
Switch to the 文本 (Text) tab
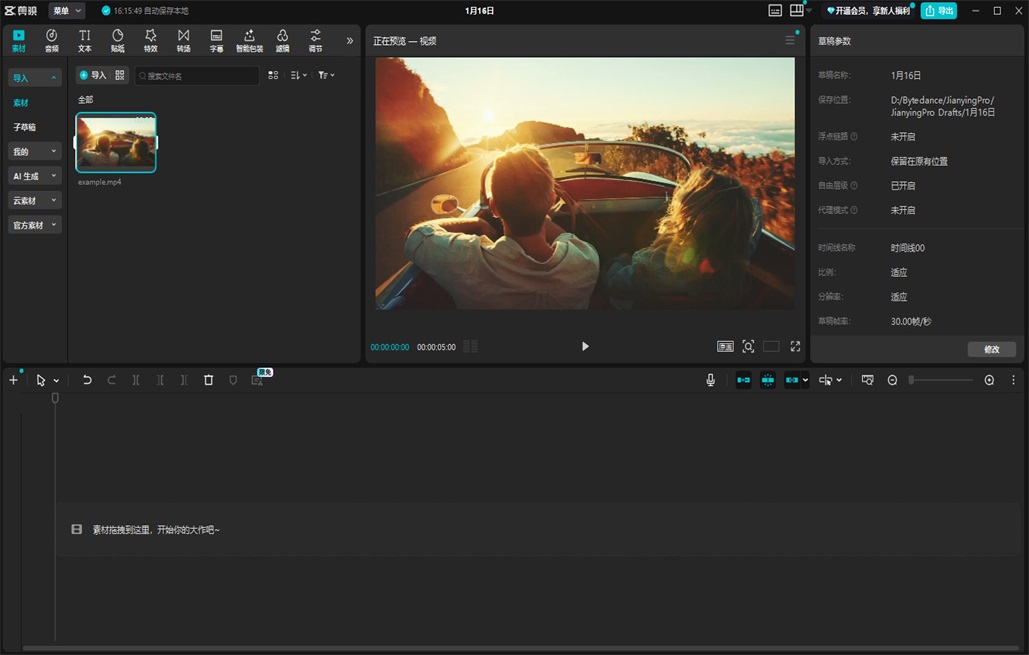coord(84,40)
